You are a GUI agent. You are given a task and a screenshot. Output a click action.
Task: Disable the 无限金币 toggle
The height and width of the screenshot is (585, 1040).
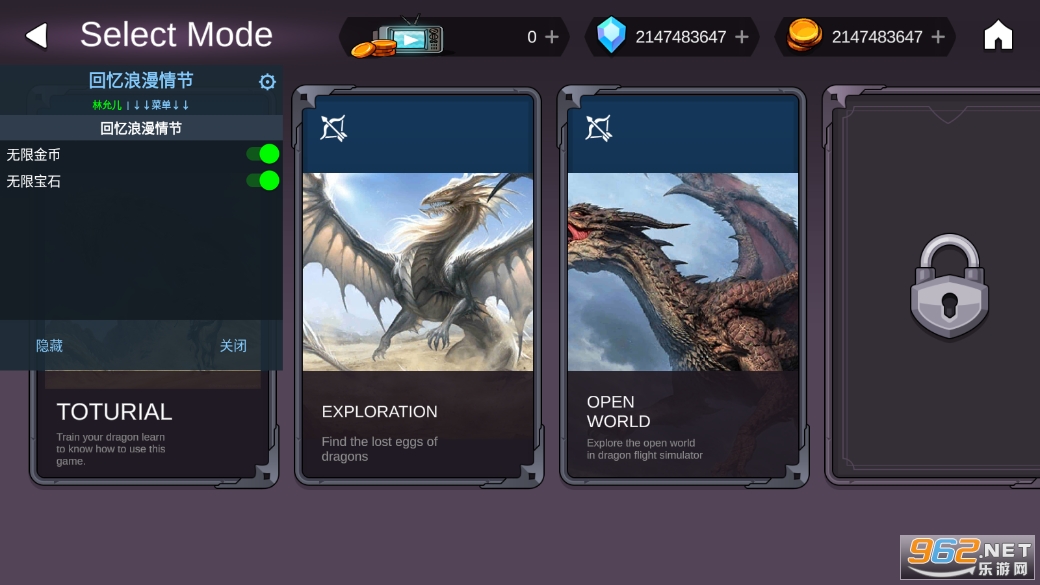click(x=263, y=154)
